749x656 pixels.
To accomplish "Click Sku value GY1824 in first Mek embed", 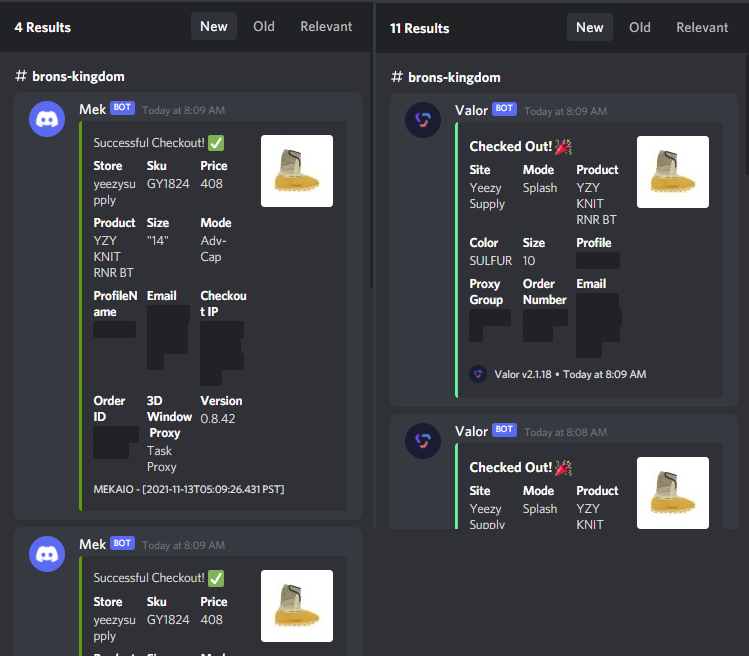I will tap(168, 183).
